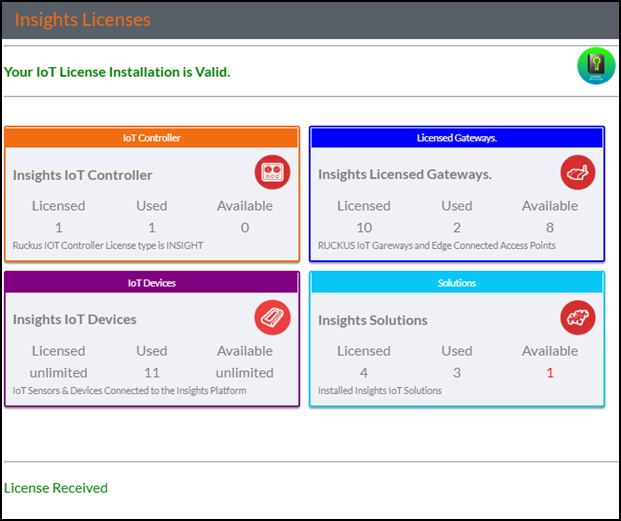Select the blue Licensed Gateways header
This screenshot has width=621, height=521.
coord(457,138)
